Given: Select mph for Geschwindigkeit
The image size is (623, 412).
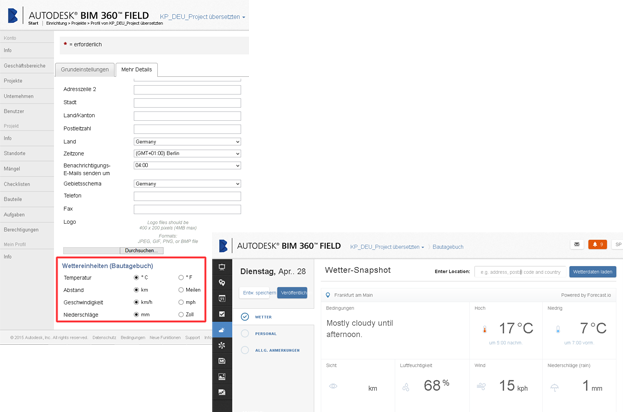Looking at the screenshot, I should (181, 302).
